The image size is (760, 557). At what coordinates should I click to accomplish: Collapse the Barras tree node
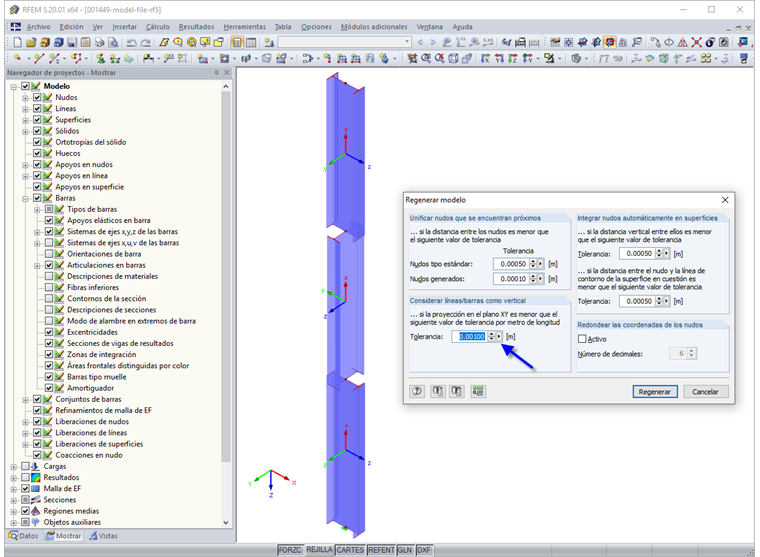click(25, 198)
